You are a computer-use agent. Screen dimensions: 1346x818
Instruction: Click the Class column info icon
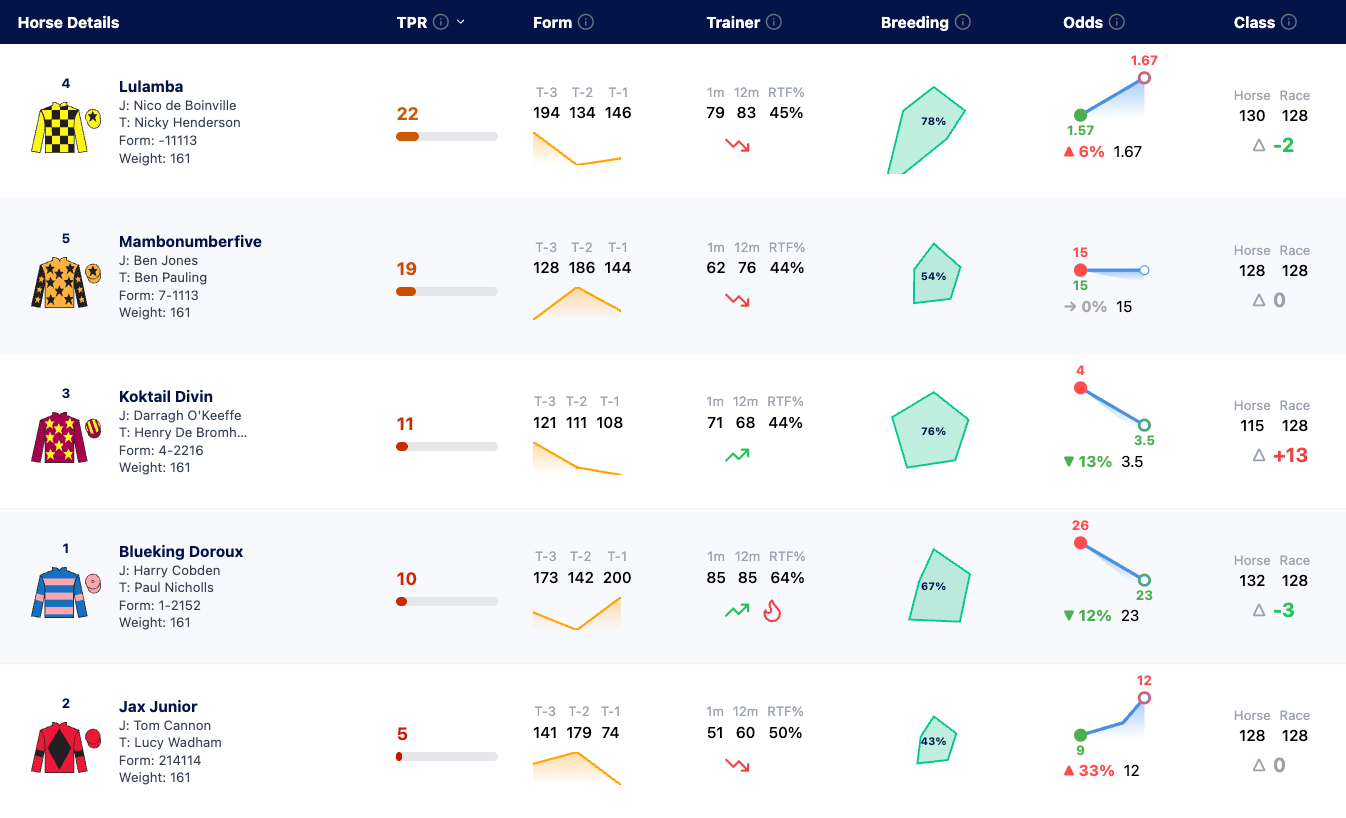click(x=1289, y=22)
